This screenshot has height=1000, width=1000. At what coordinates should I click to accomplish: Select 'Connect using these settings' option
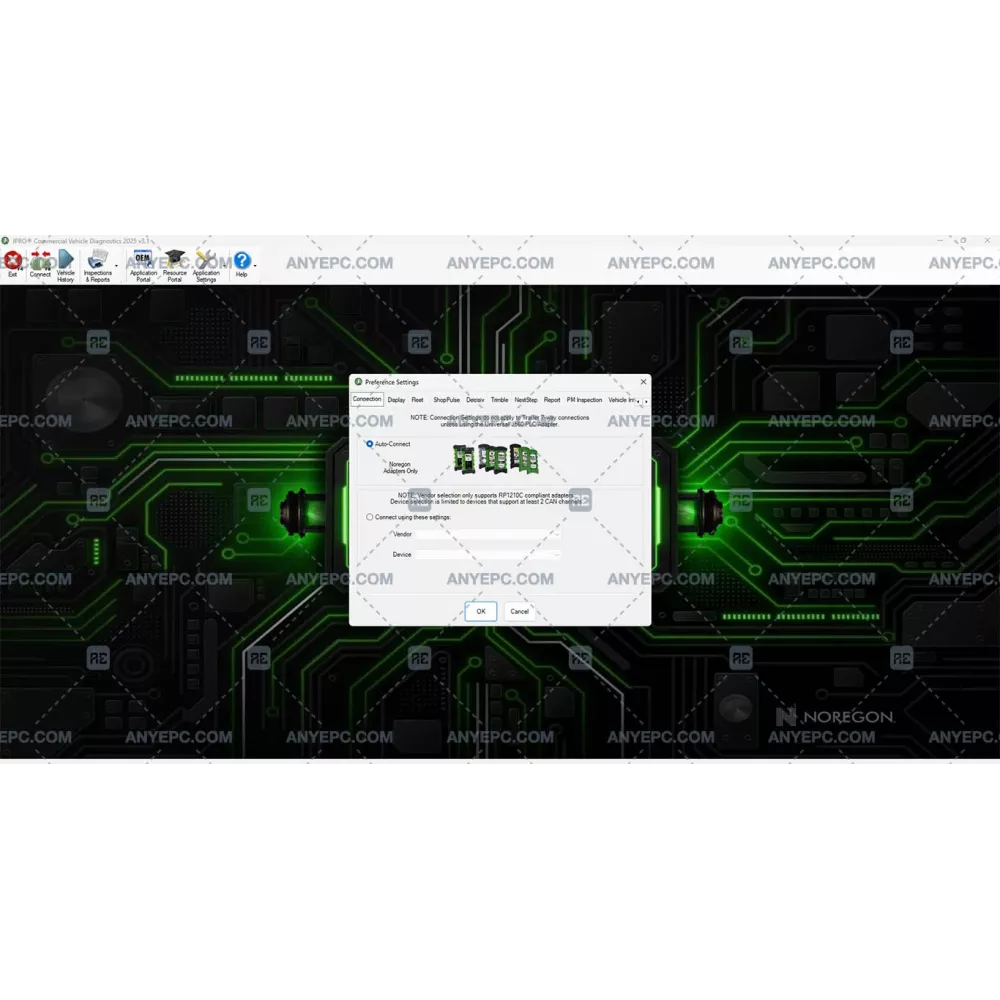pyautogui.click(x=370, y=517)
